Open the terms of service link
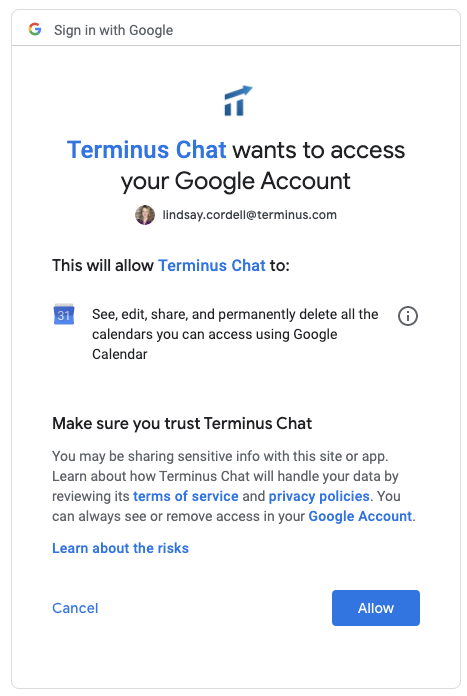 pos(186,496)
